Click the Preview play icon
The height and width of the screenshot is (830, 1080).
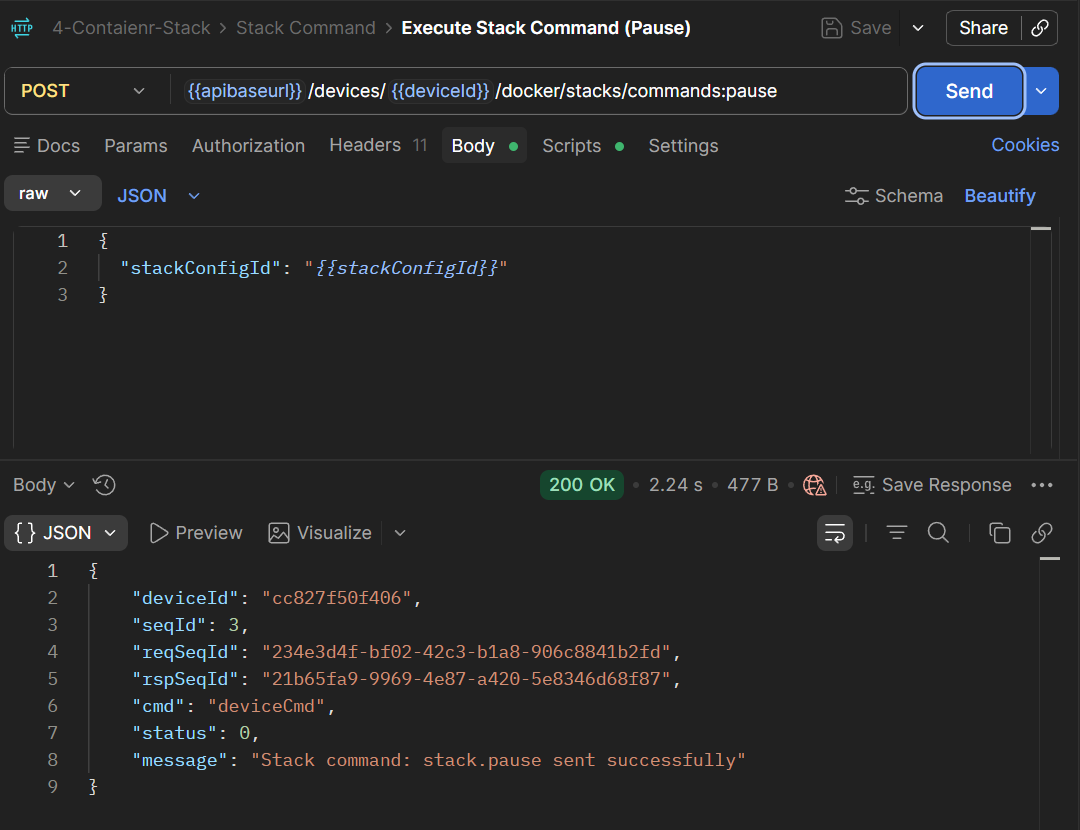(158, 532)
